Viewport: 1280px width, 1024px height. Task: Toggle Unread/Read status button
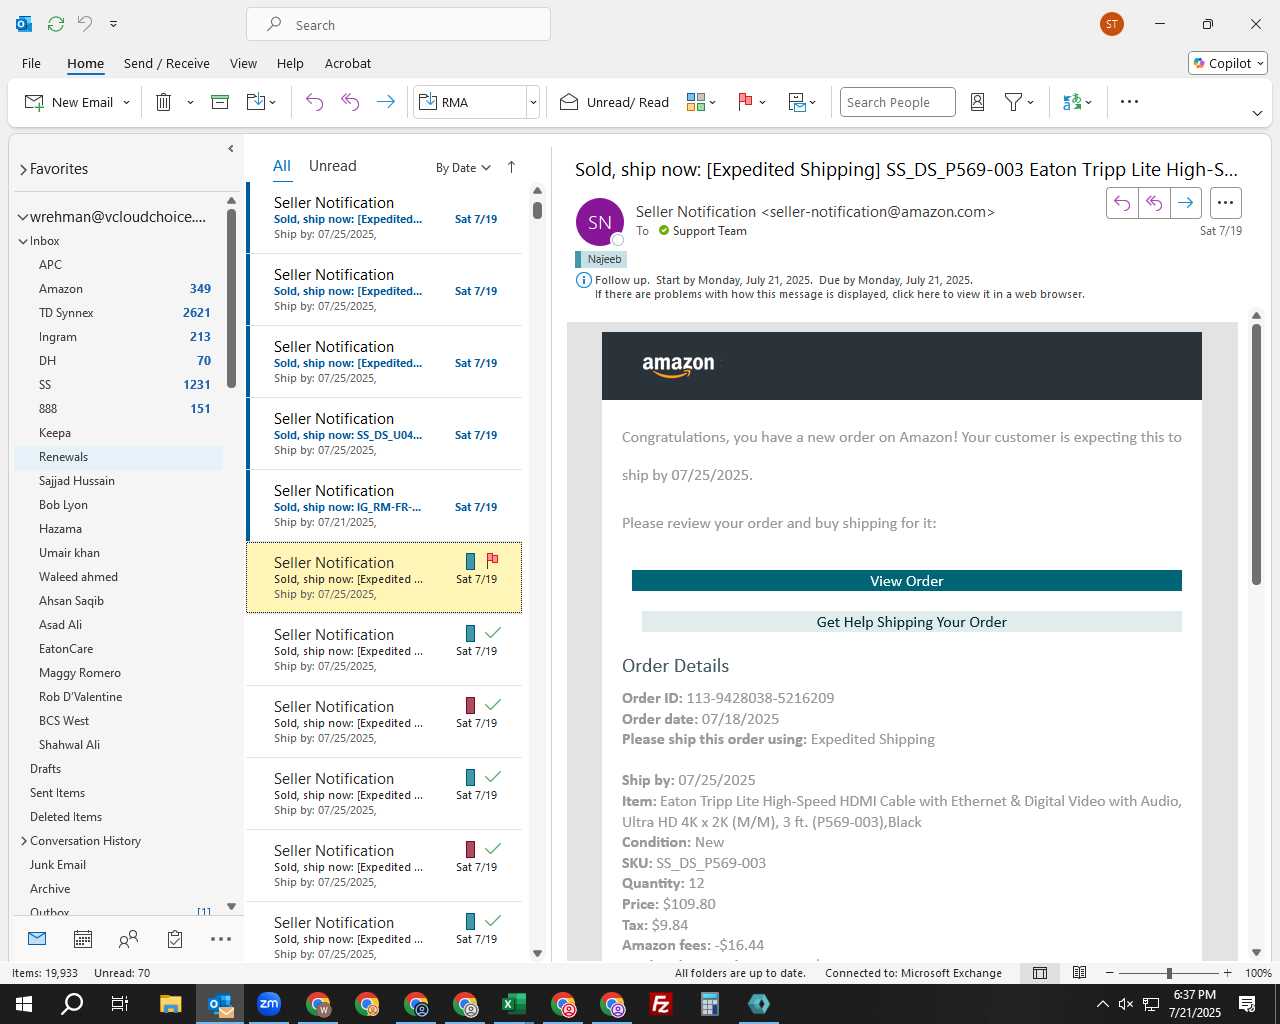[615, 102]
